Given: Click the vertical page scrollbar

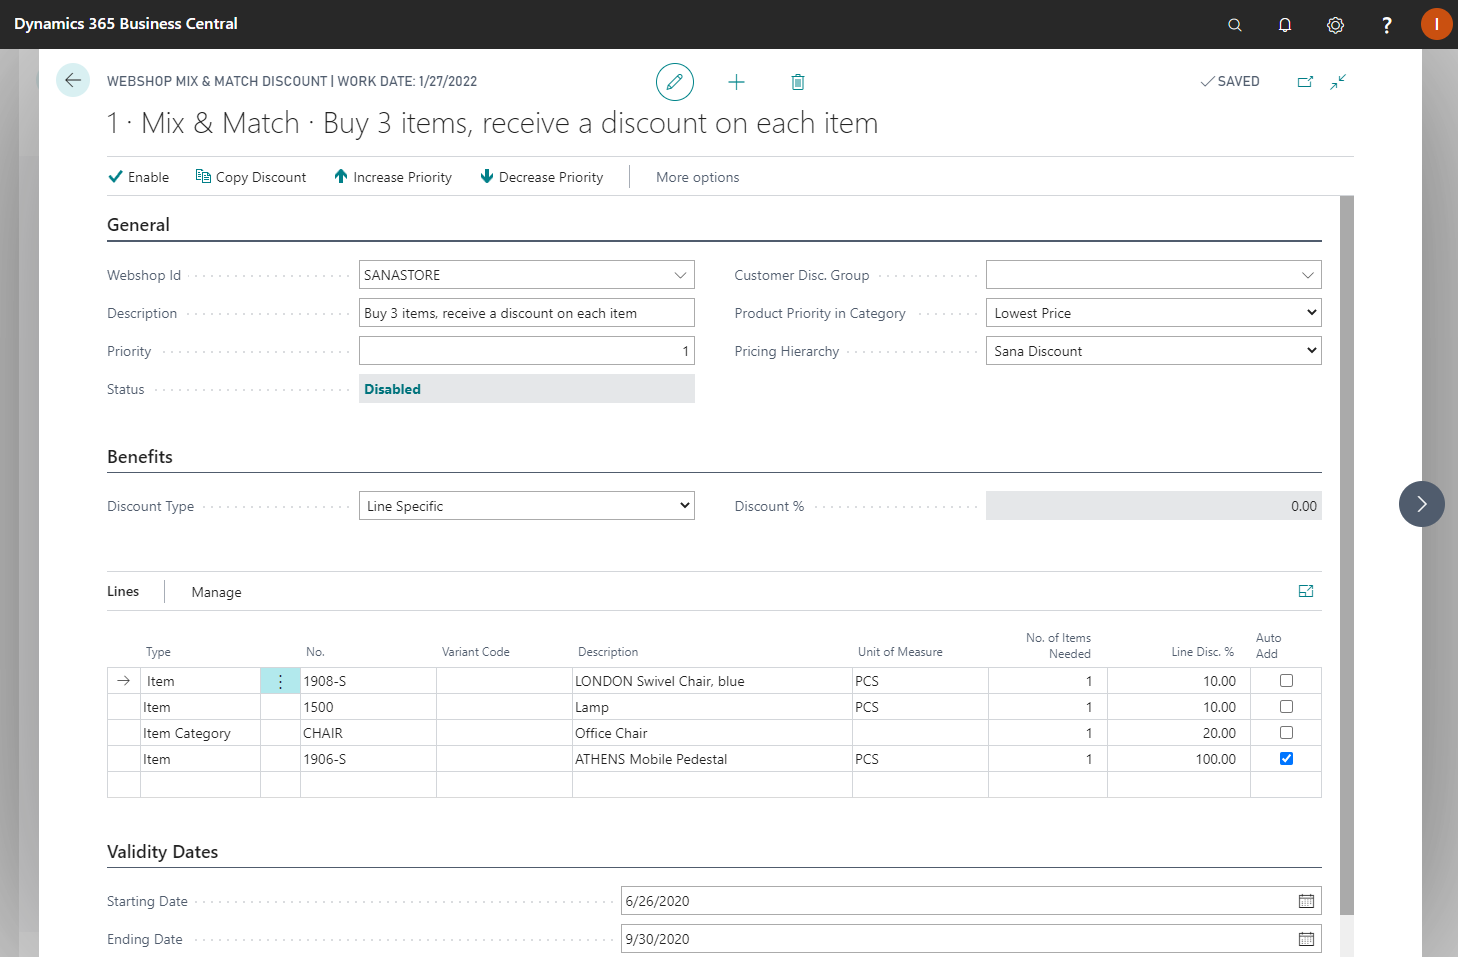Looking at the screenshot, I should coord(1346,555).
